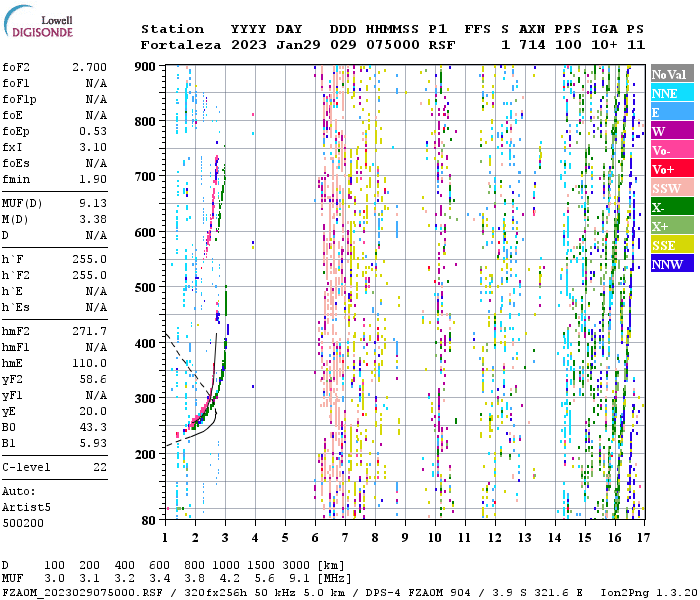Select the Vo+ red legend swatch
This screenshot has width=700, height=600.
(672, 169)
